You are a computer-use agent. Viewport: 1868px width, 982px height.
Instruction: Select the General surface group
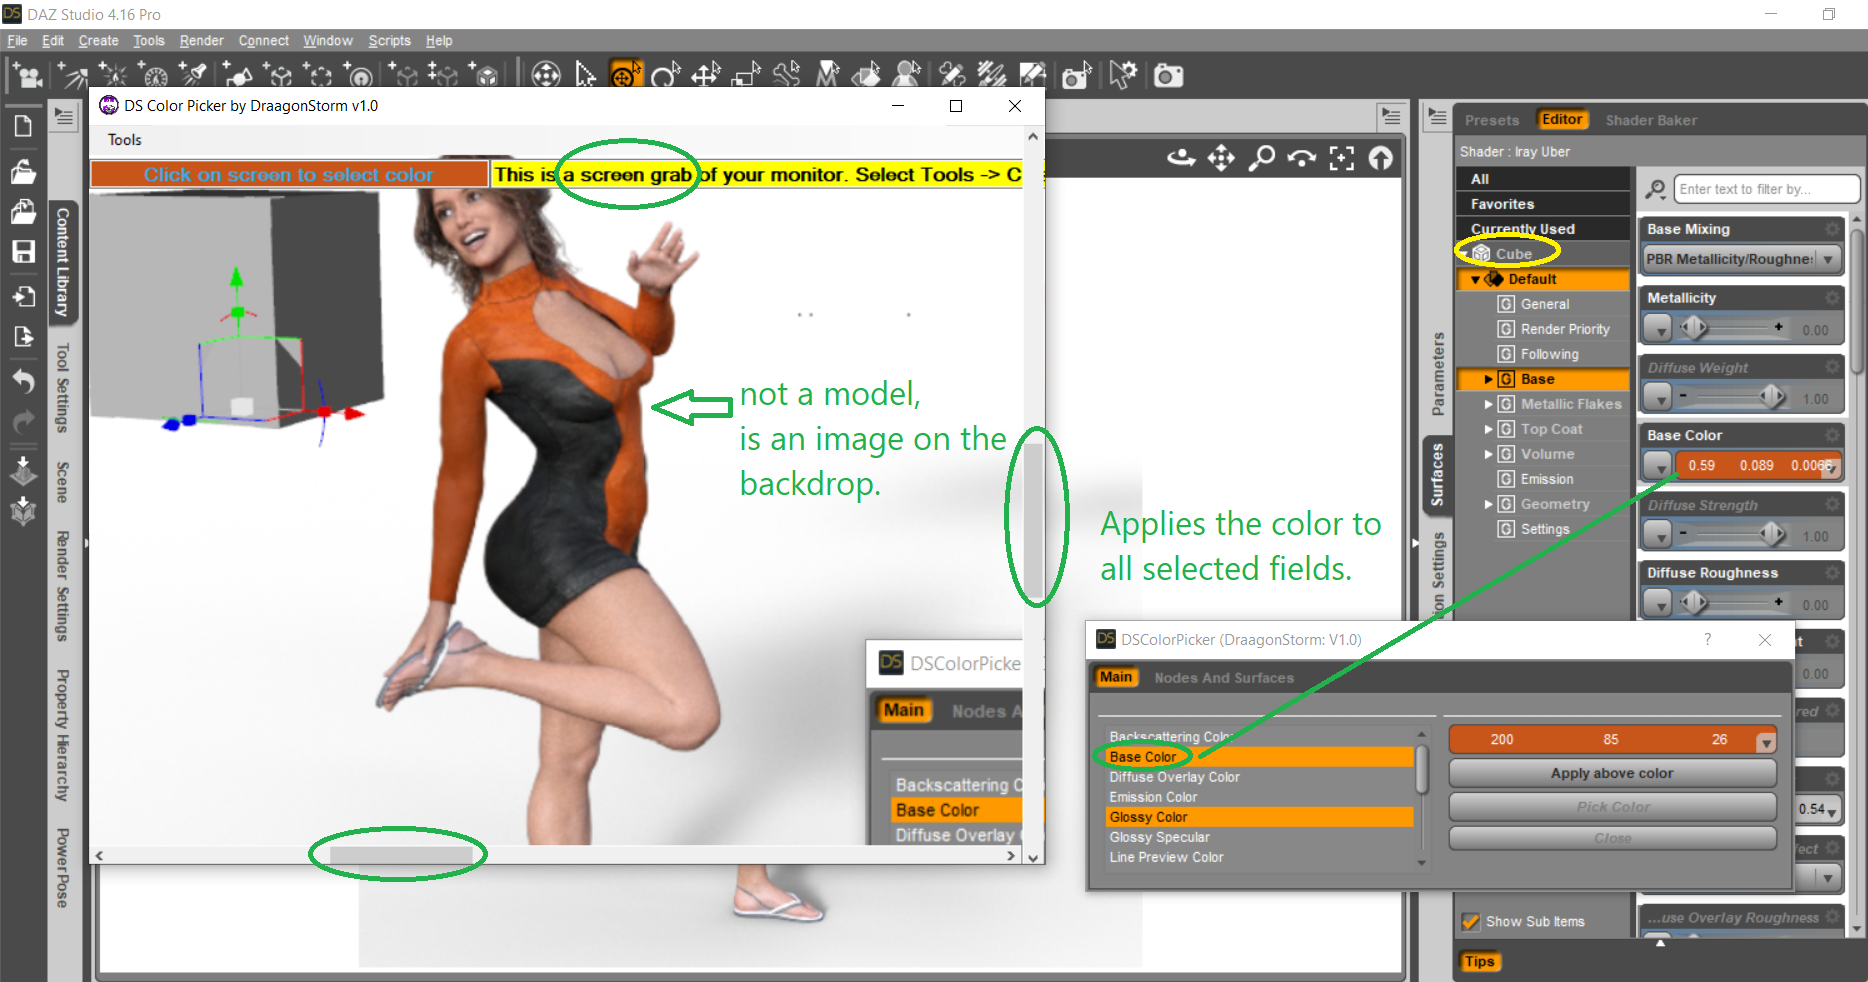(1544, 304)
